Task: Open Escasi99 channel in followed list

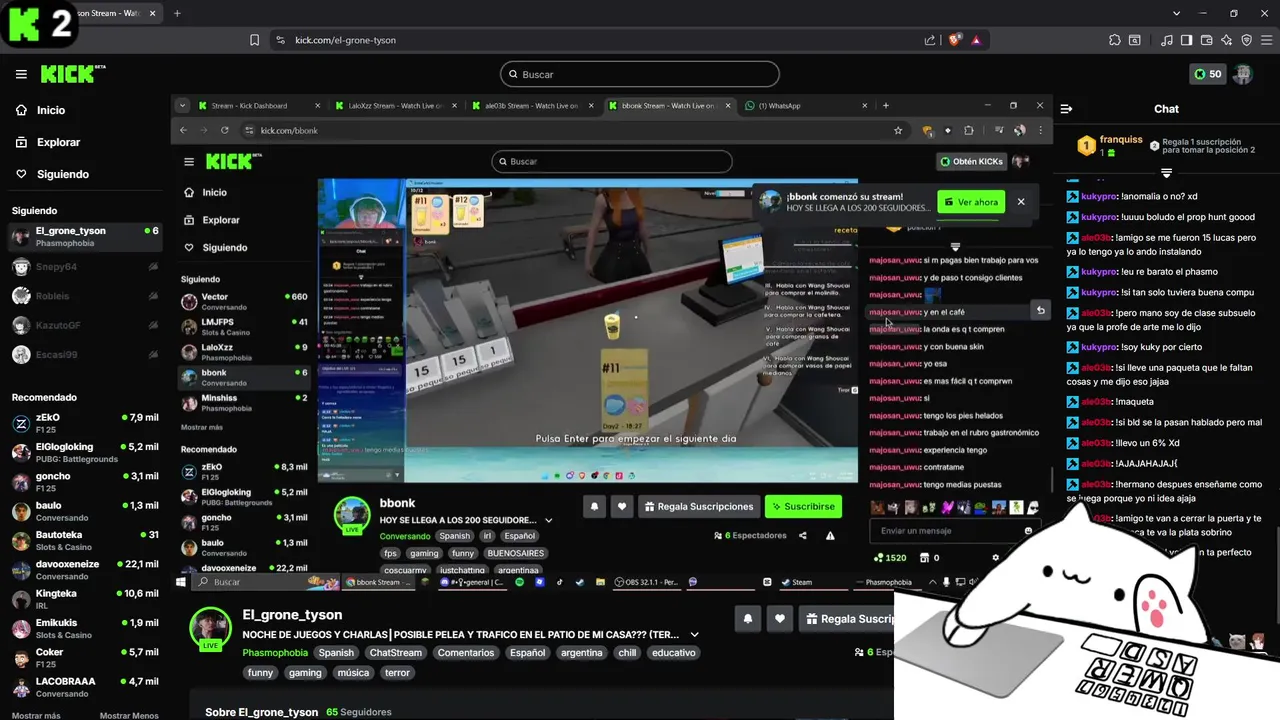Action: click(x=85, y=354)
